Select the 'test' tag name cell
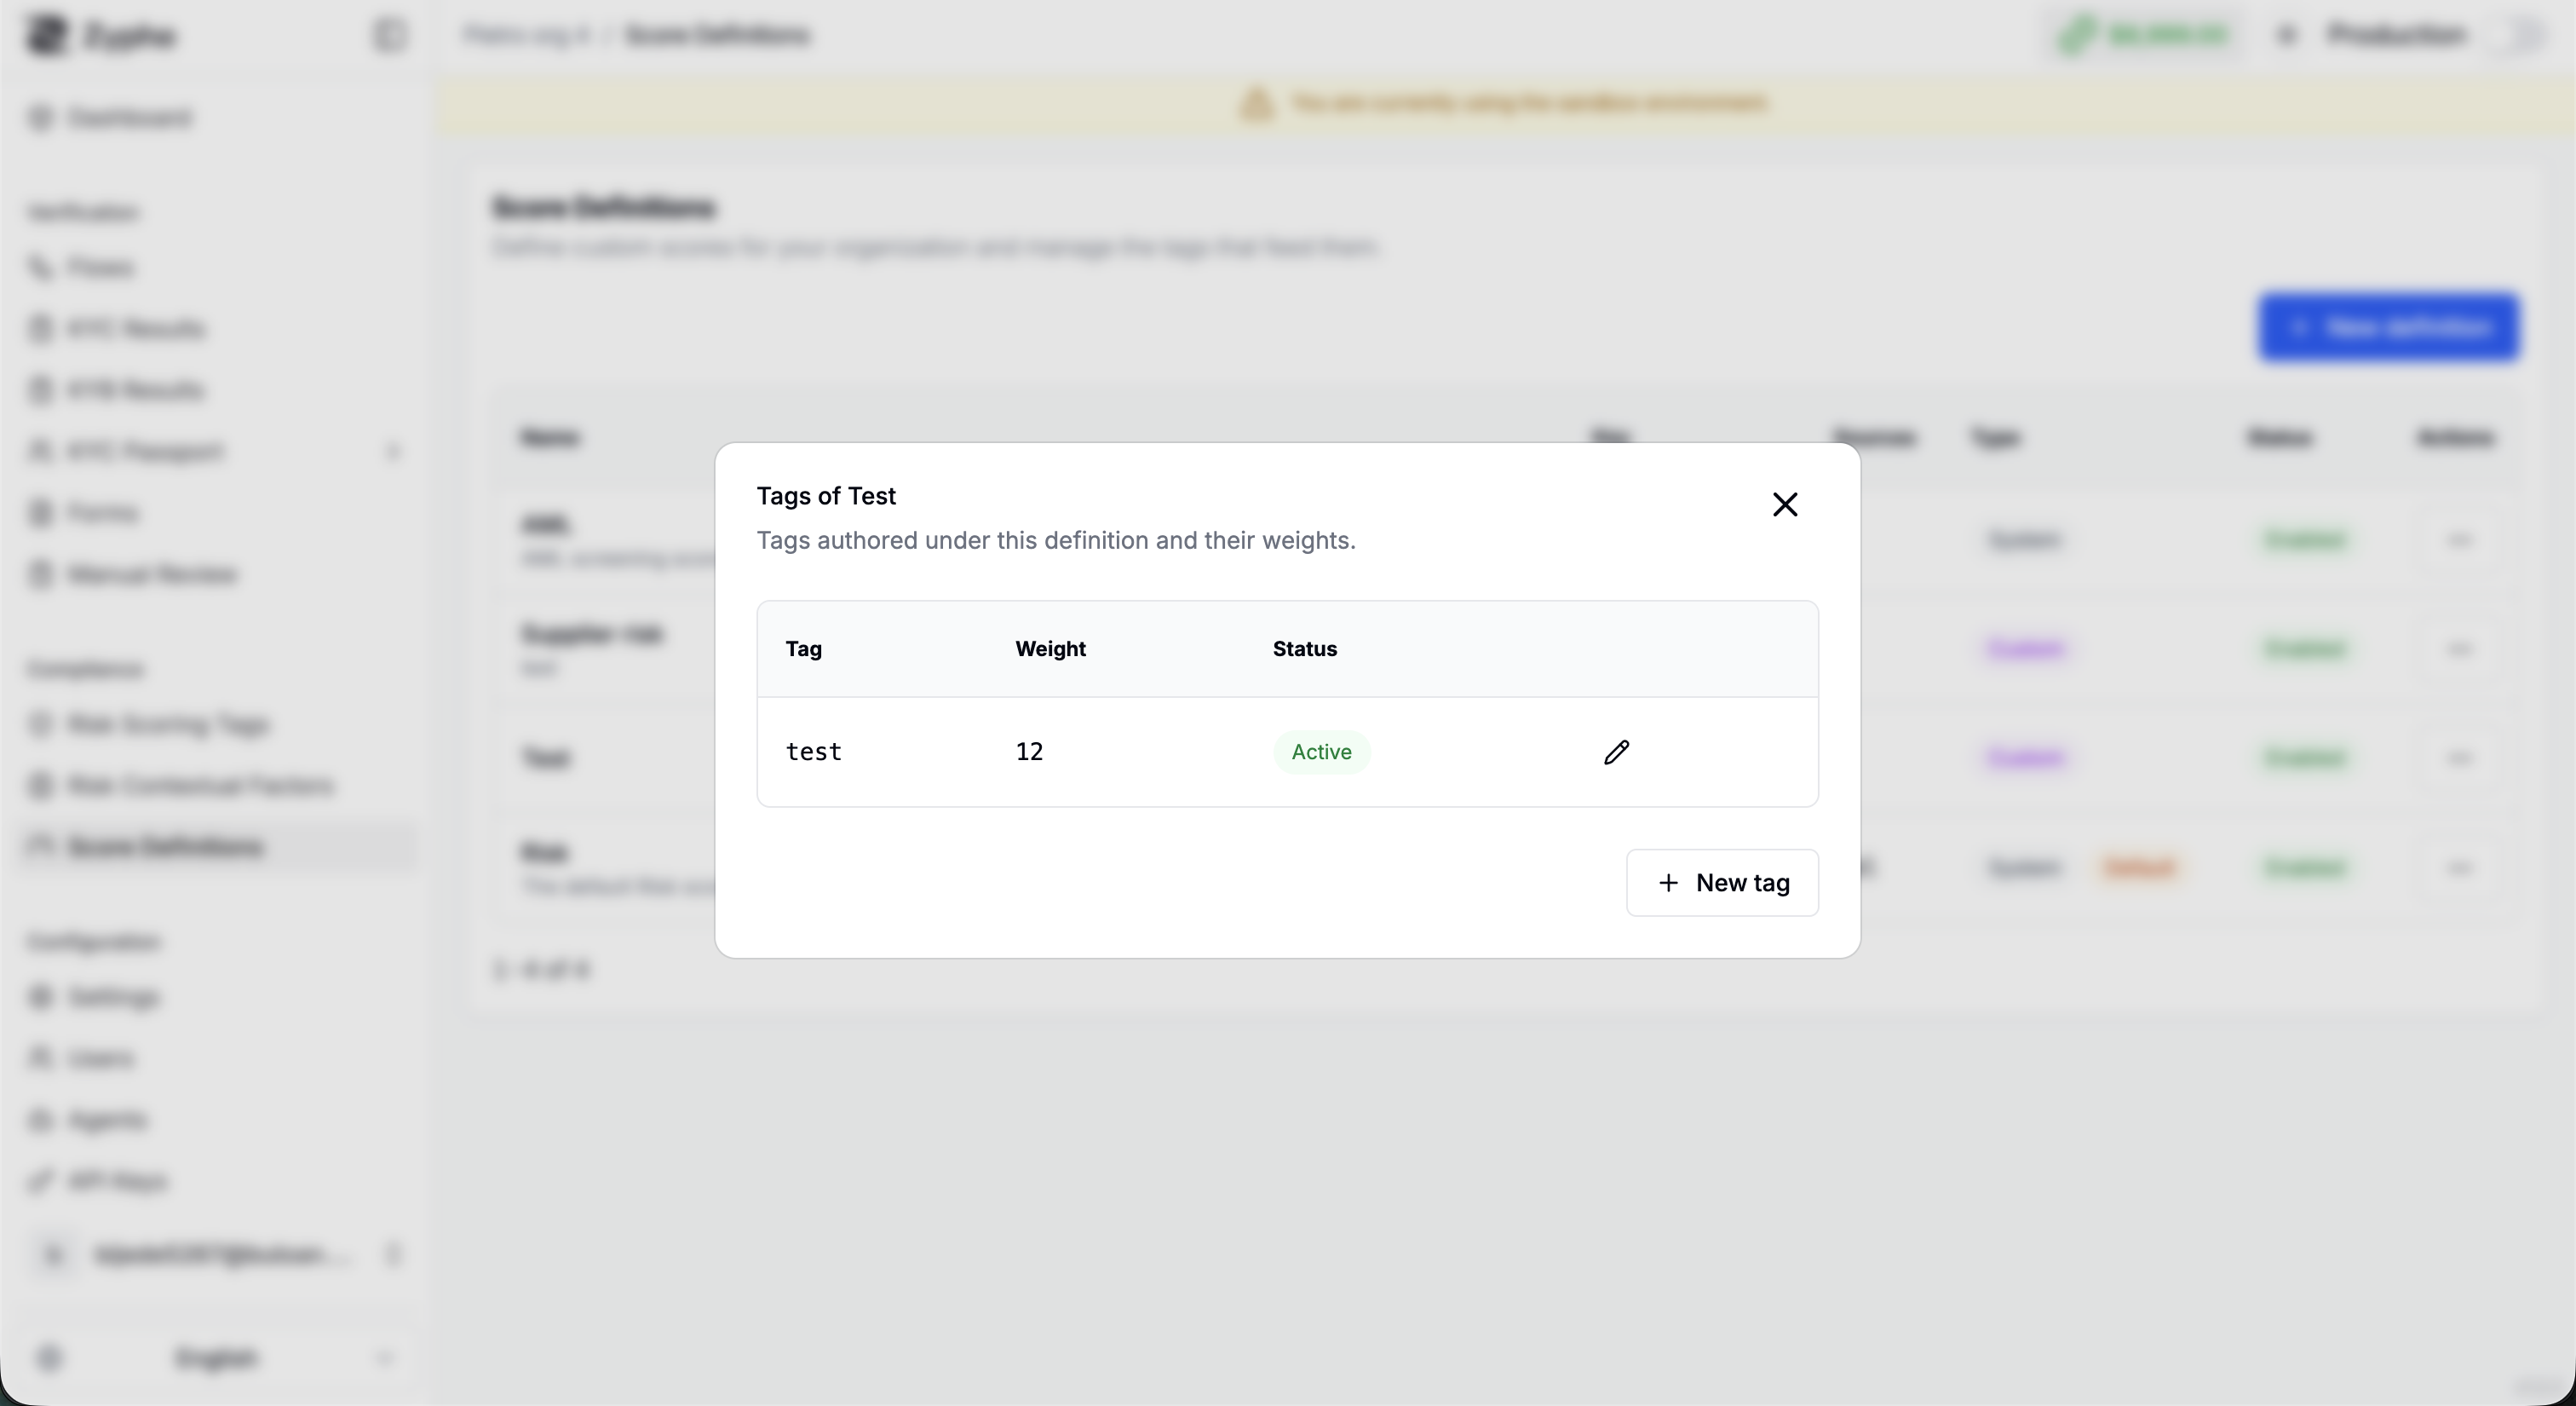 coord(814,752)
